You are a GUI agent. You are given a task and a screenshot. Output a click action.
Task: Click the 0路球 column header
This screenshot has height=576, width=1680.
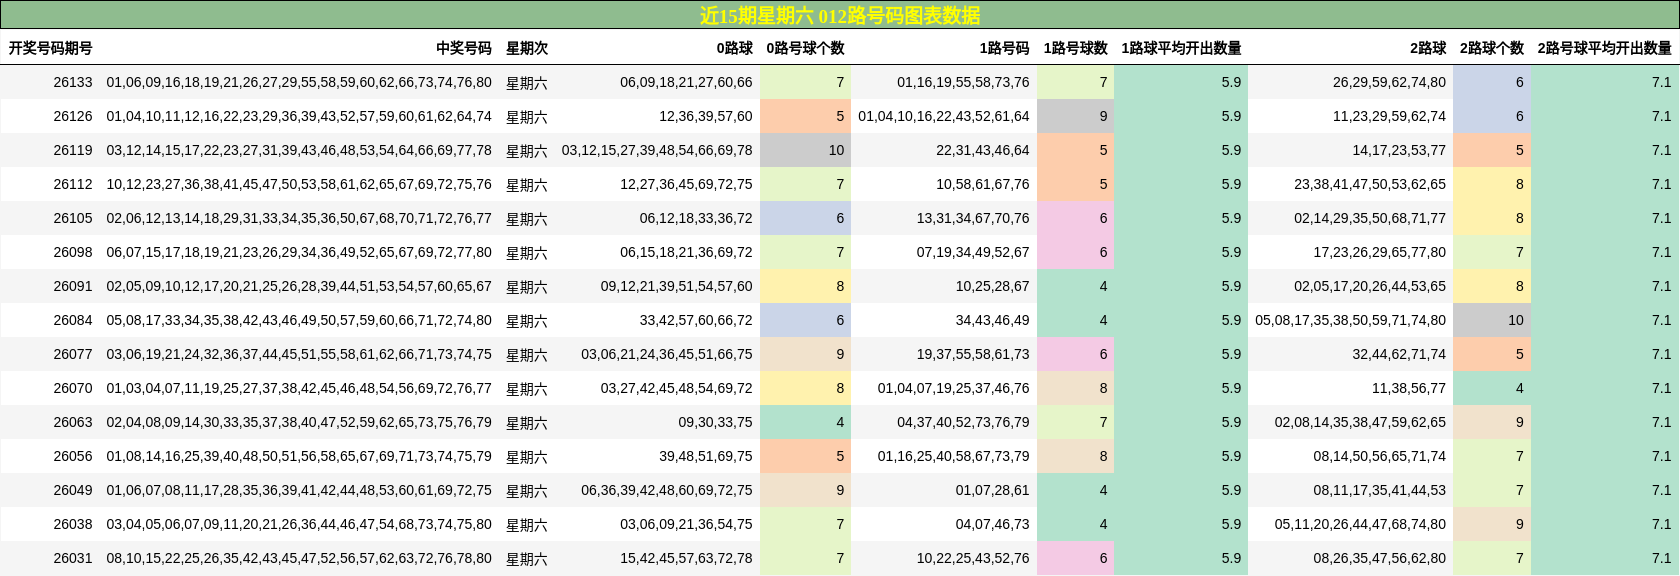[735, 48]
